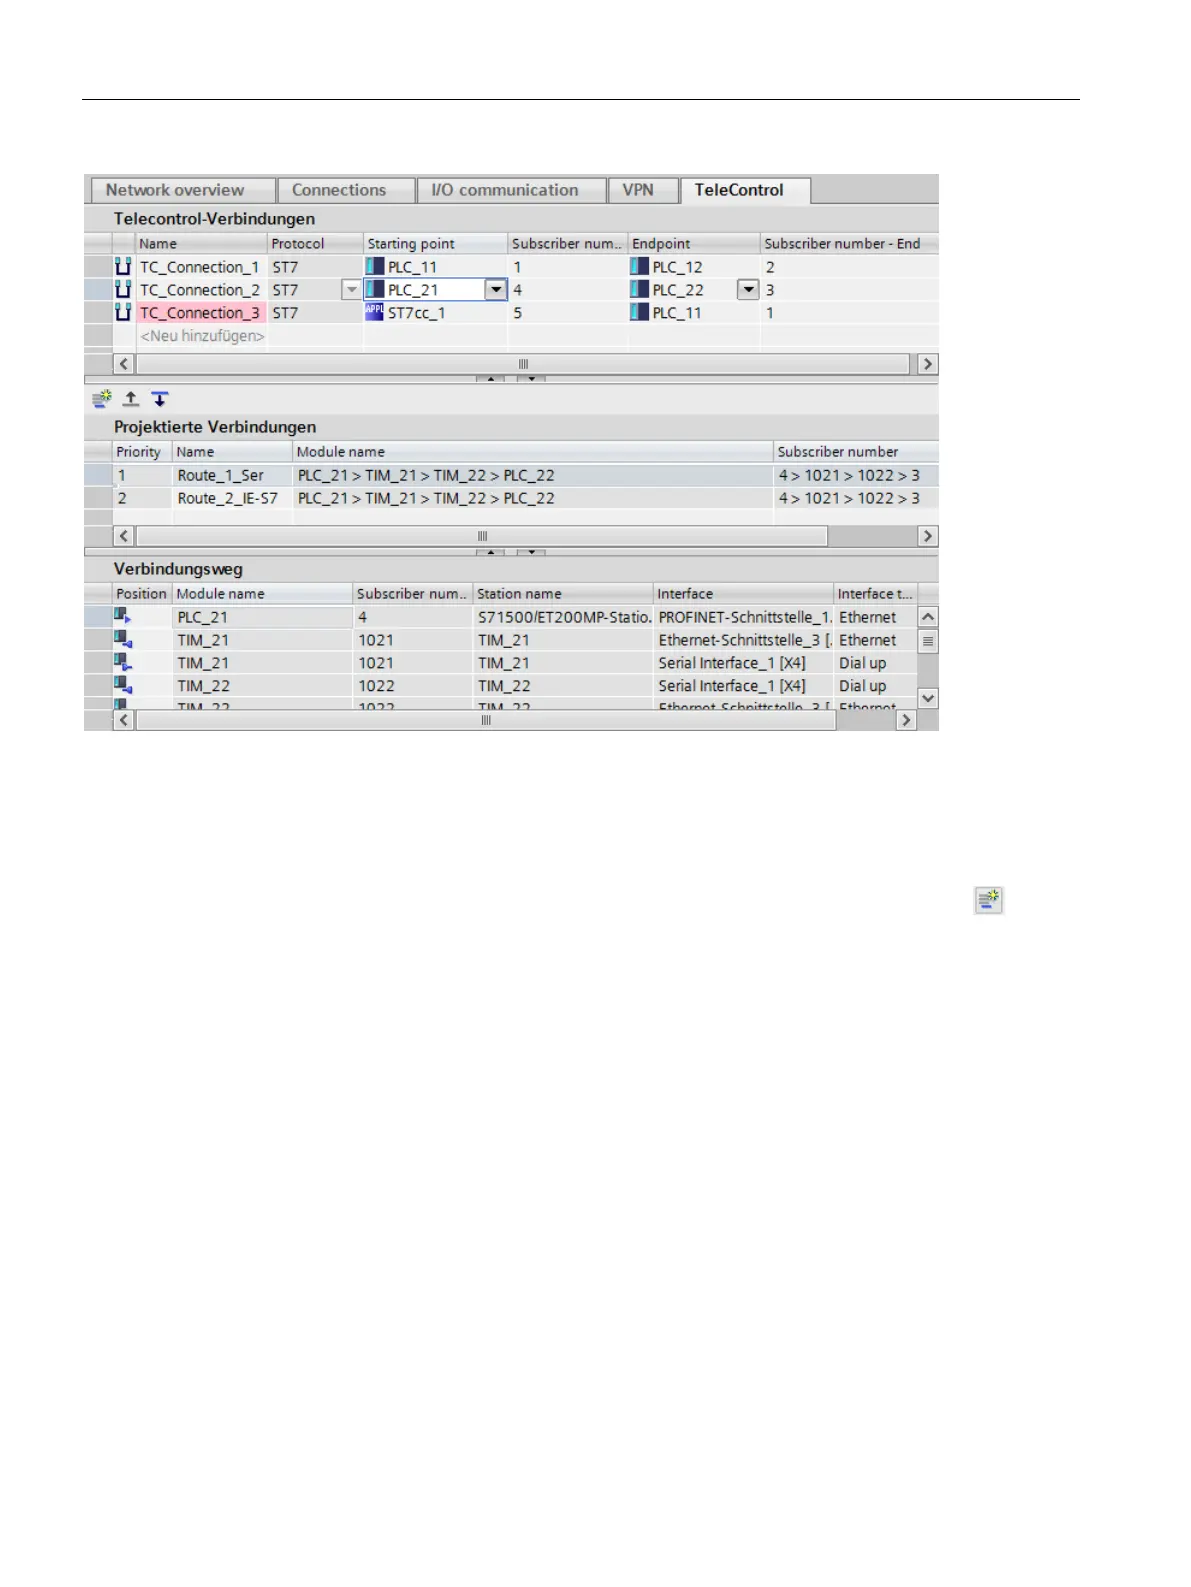Open the I/O communication tab

[511, 190]
